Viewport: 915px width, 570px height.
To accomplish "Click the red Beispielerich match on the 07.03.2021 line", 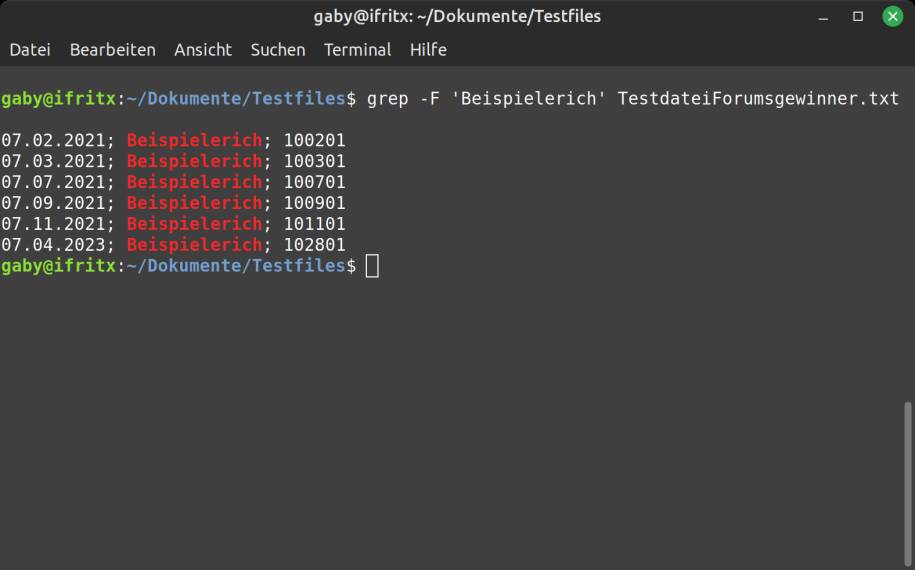I will (x=194, y=161).
